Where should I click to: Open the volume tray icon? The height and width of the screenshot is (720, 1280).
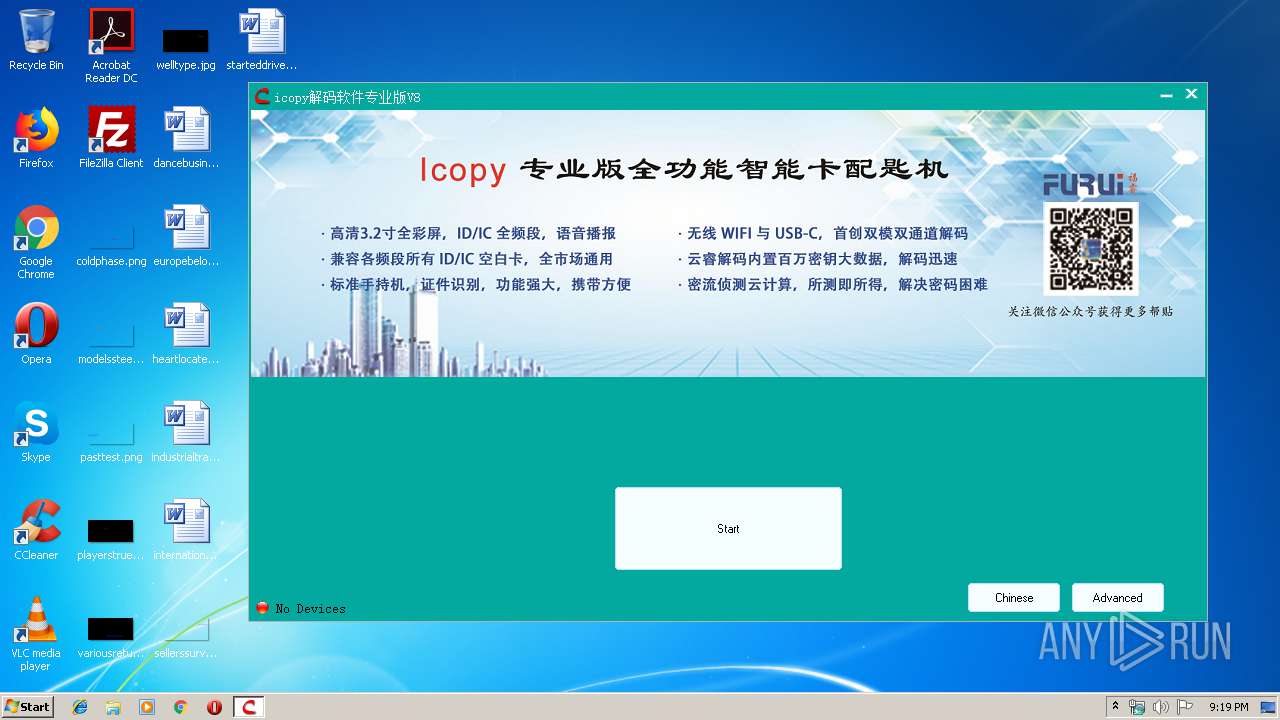coord(1161,707)
